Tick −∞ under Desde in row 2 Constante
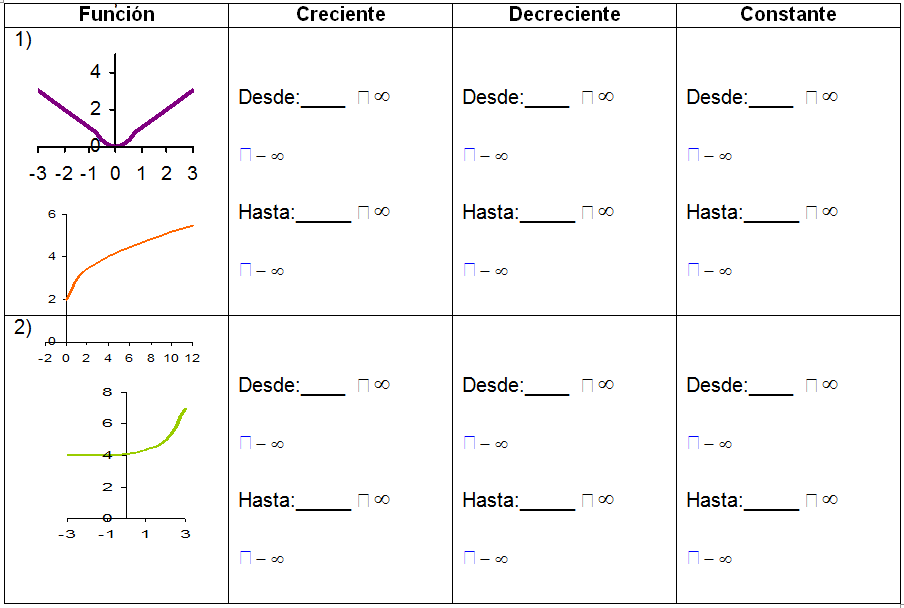This screenshot has width=904, height=608. [x=693, y=443]
